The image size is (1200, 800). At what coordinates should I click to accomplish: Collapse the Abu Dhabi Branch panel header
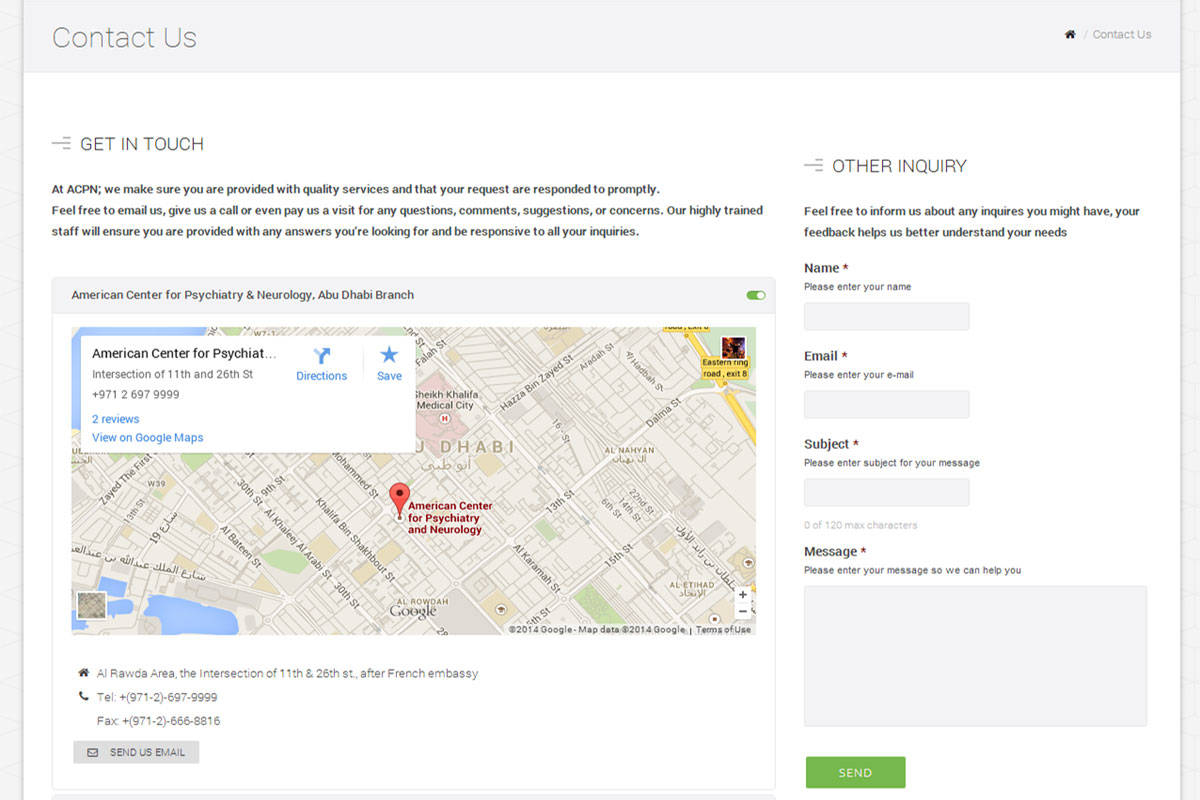tap(414, 295)
